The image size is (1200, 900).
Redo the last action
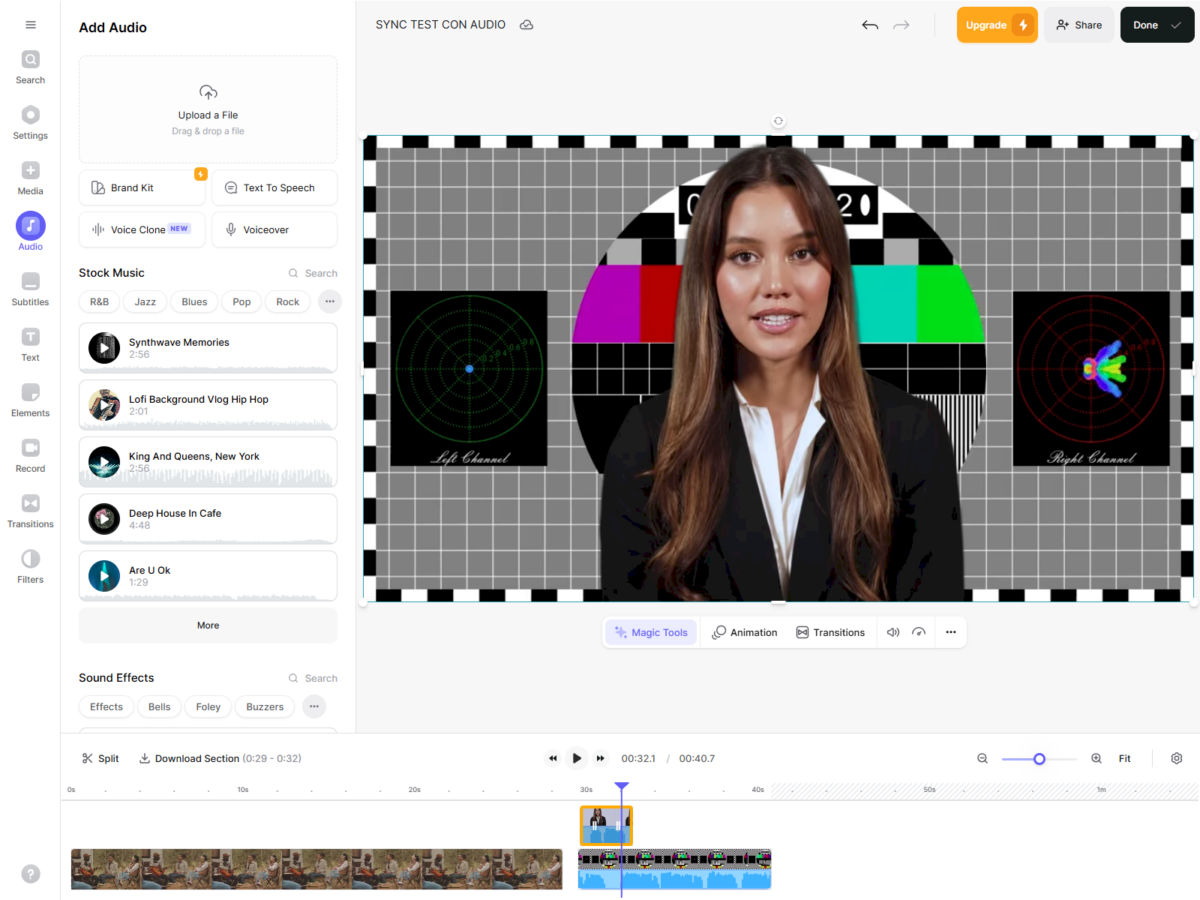click(x=901, y=25)
